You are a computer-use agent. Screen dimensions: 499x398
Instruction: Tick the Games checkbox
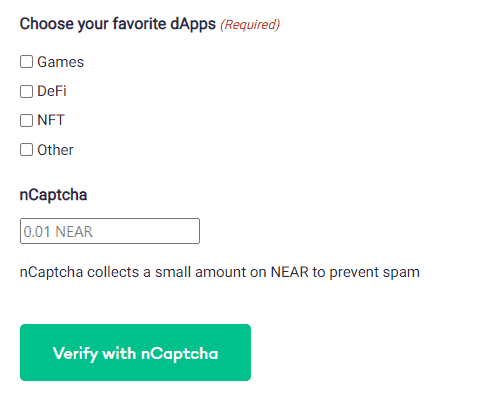coord(26,62)
